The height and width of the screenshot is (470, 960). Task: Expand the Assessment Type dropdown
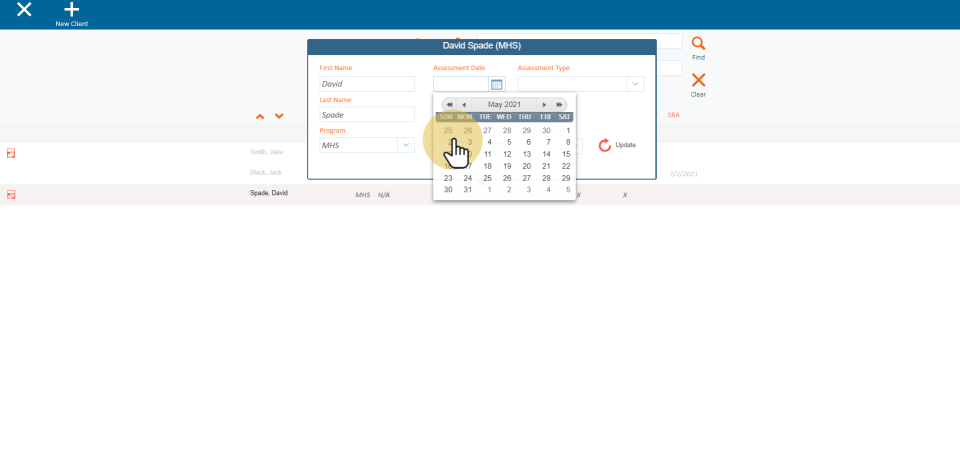click(635, 84)
